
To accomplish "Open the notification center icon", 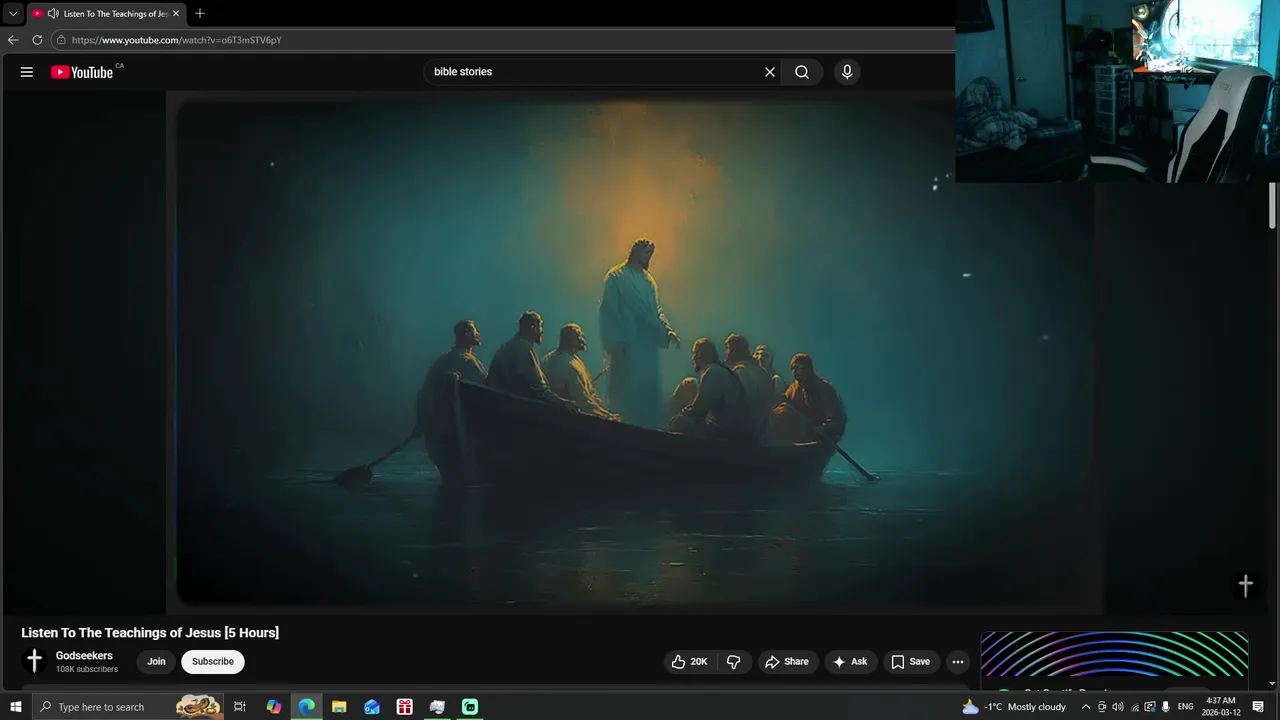I will click(1258, 707).
